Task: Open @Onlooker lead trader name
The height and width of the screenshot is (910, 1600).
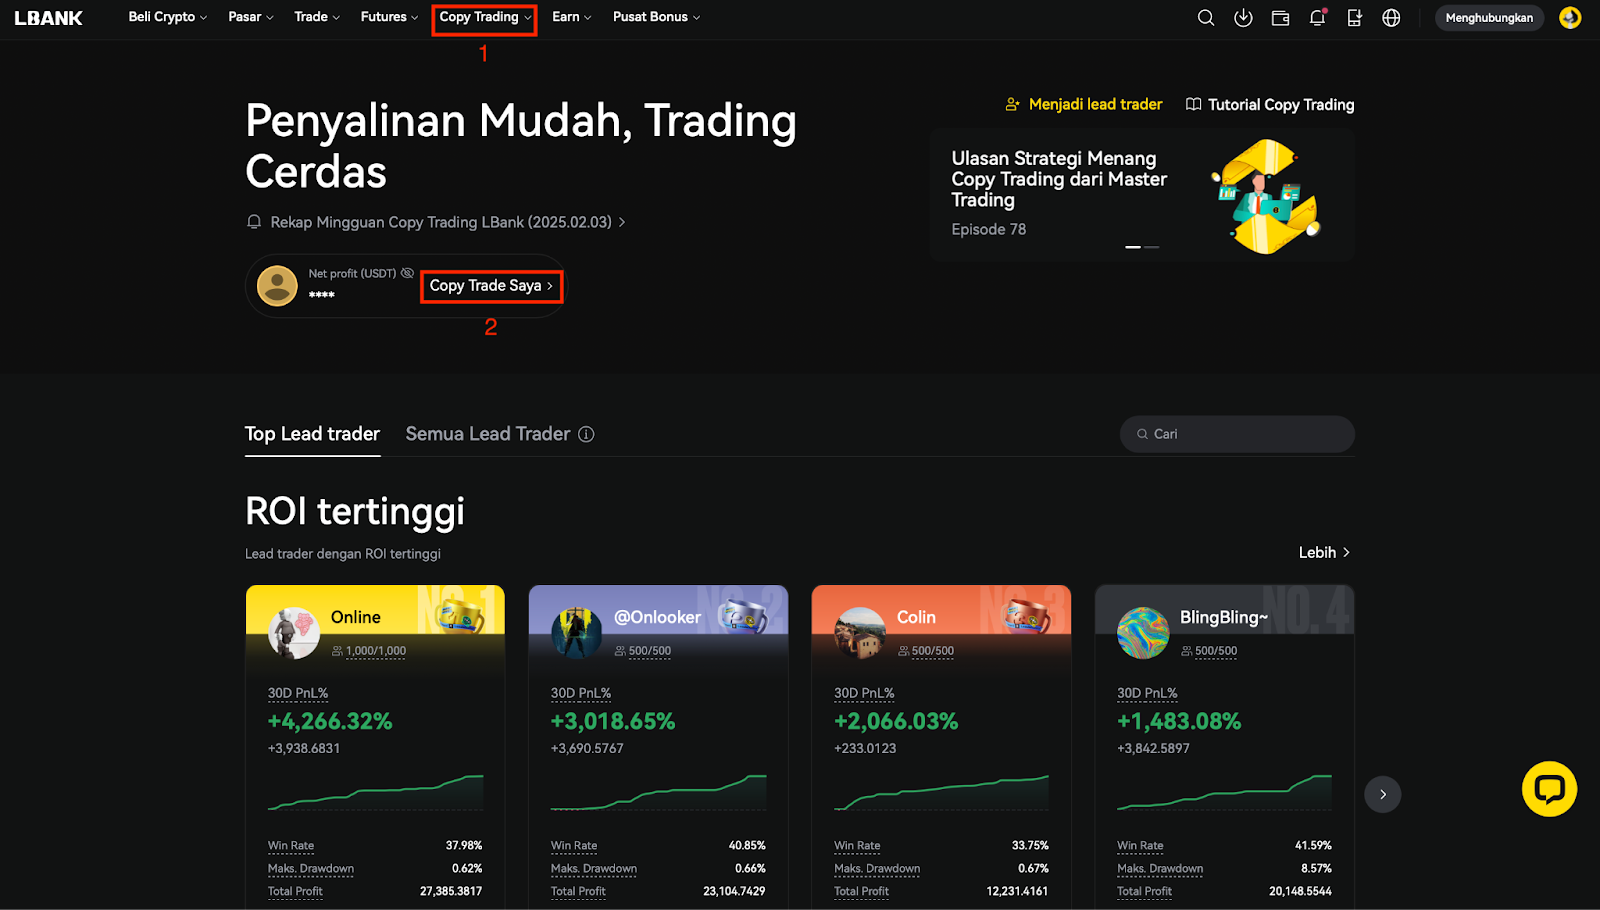Action: (657, 617)
